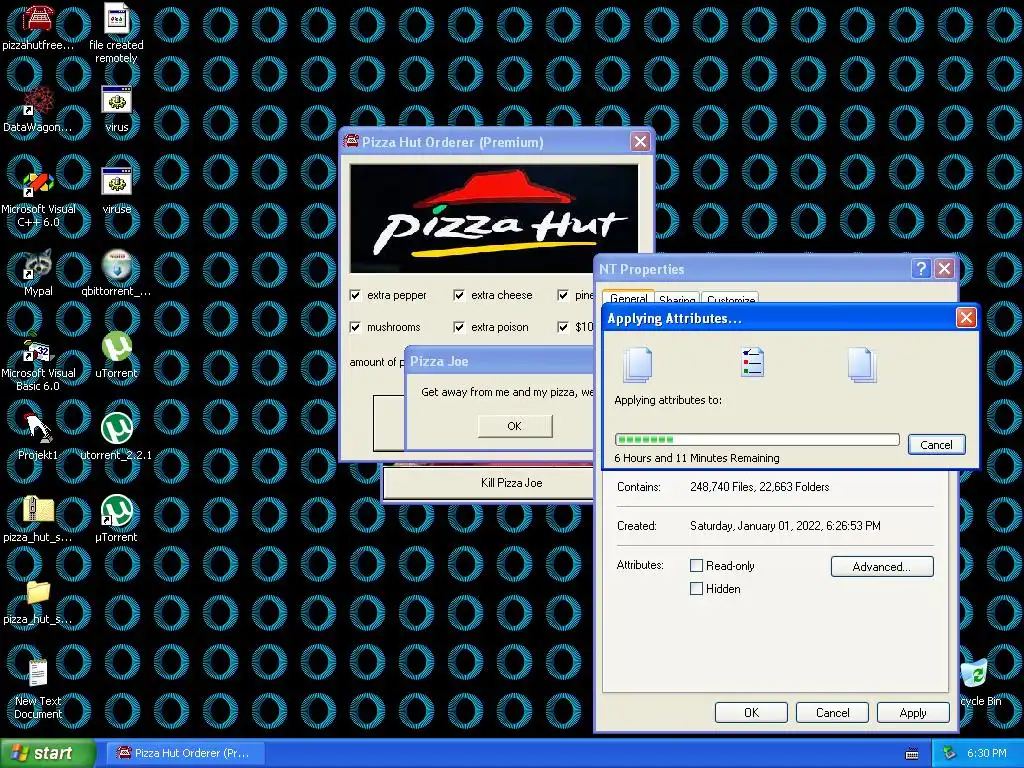Open the Windows Start menu
Screen dimensions: 1024x768
48,753
